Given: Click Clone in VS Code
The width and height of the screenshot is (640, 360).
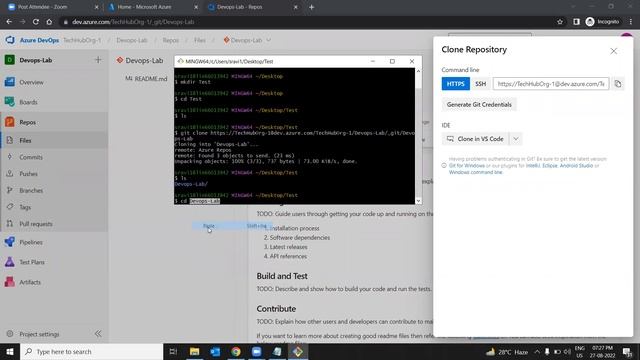Looking at the screenshot, I should (x=476, y=139).
